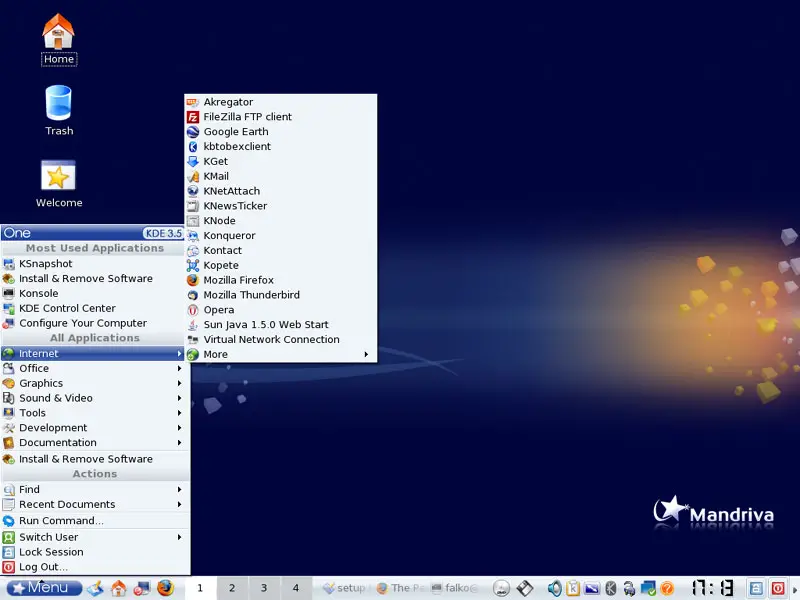Screen dimensions: 800x600
Task: Launch Firefox from the panel
Action: pyautogui.click(x=165, y=588)
